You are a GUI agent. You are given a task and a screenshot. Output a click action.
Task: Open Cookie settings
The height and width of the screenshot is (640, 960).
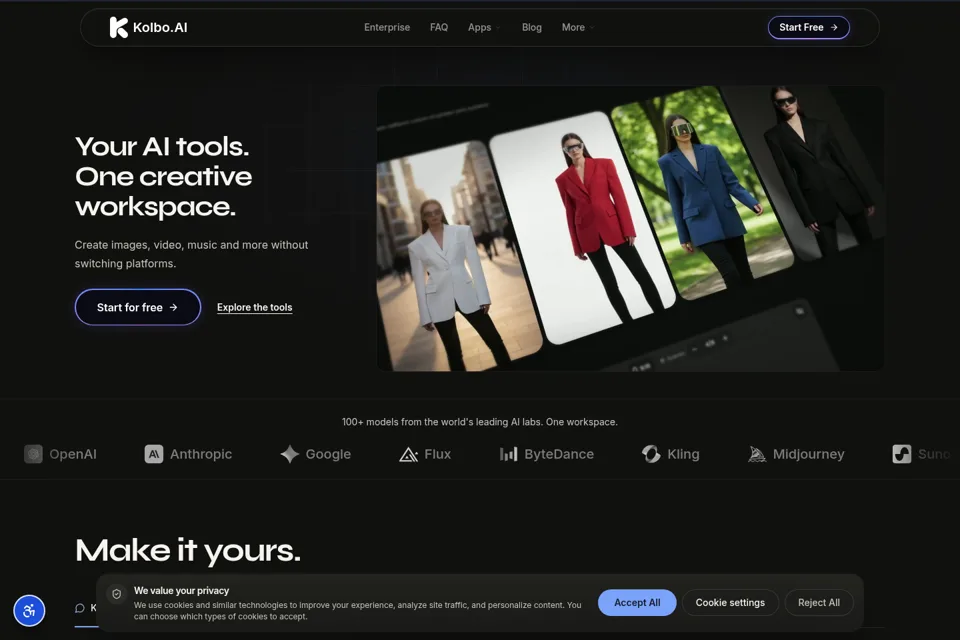[x=730, y=603]
